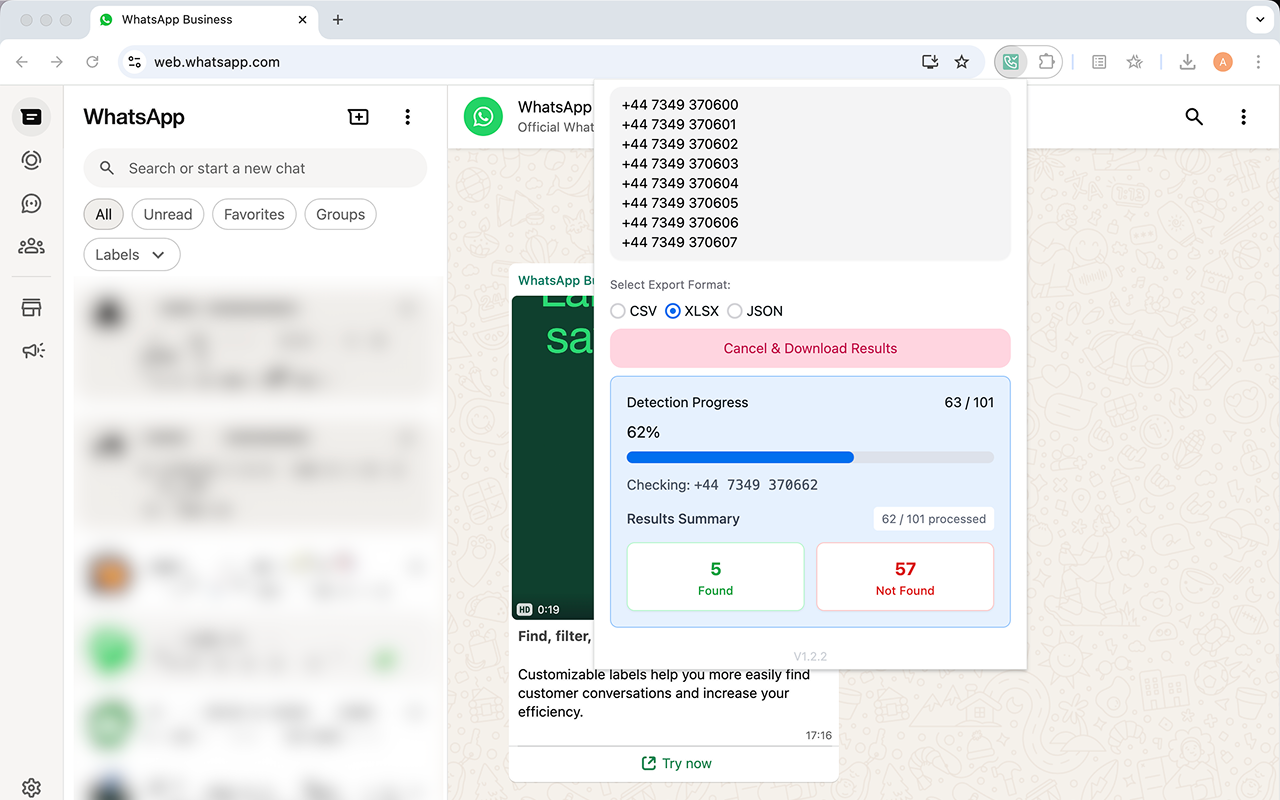
Task: Click the Try now link
Action: point(676,763)
